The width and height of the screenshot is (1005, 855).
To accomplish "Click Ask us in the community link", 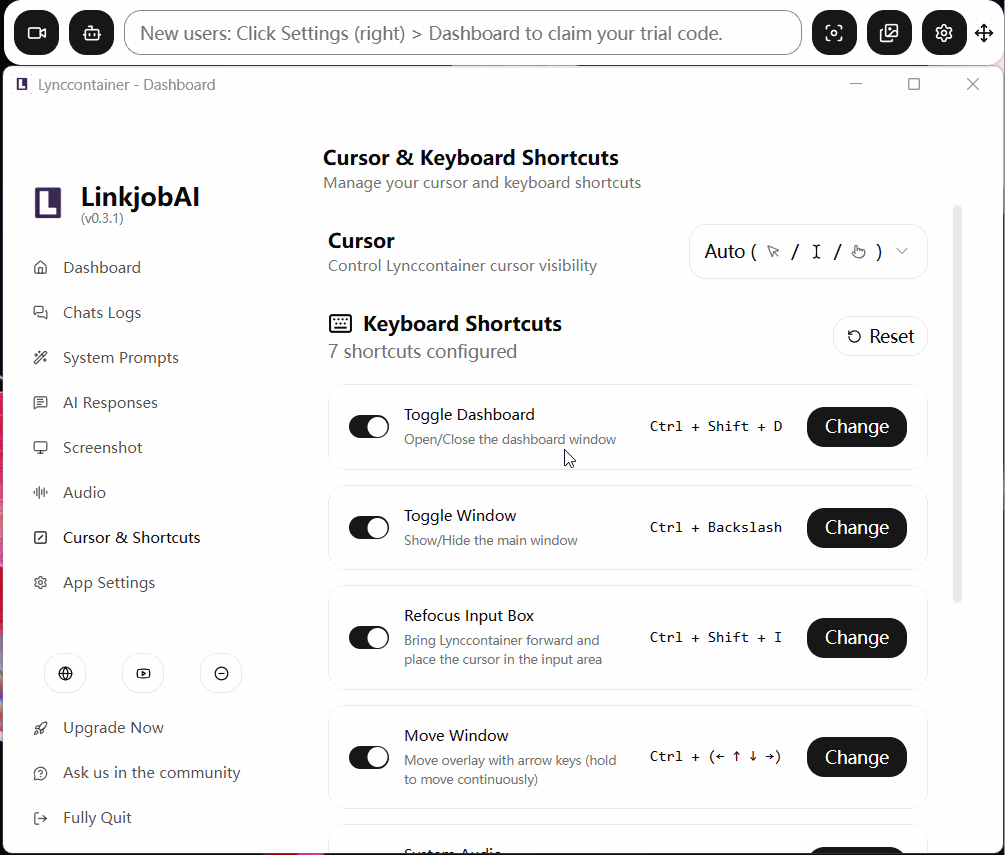I will pos(151,773).
